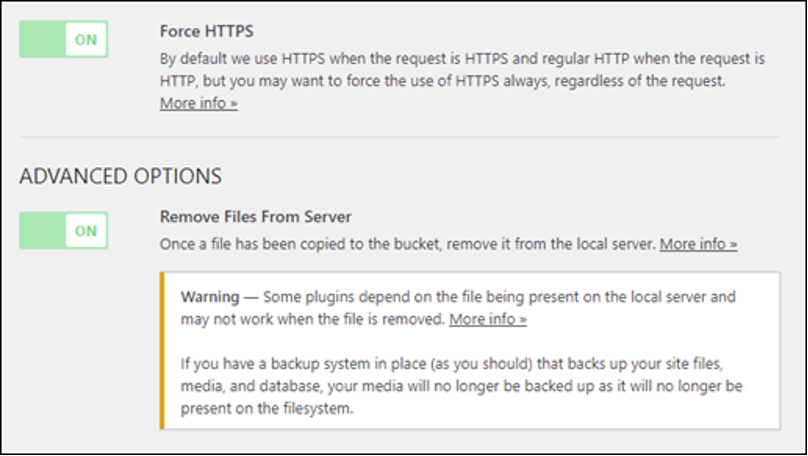
Task: Click green track of Remove Files switch
Action: pyautogui.click(x=42, y=230)
